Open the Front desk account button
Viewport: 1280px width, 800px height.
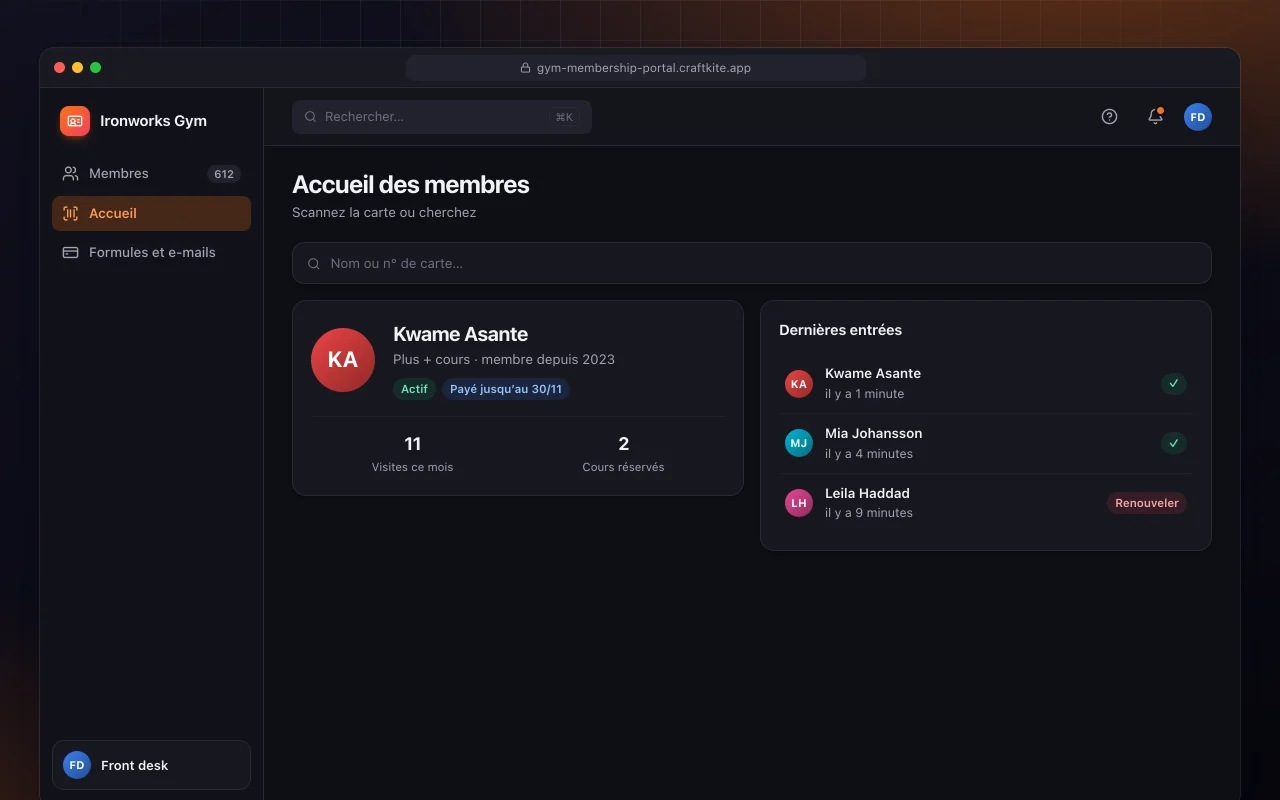coord(151,765)
